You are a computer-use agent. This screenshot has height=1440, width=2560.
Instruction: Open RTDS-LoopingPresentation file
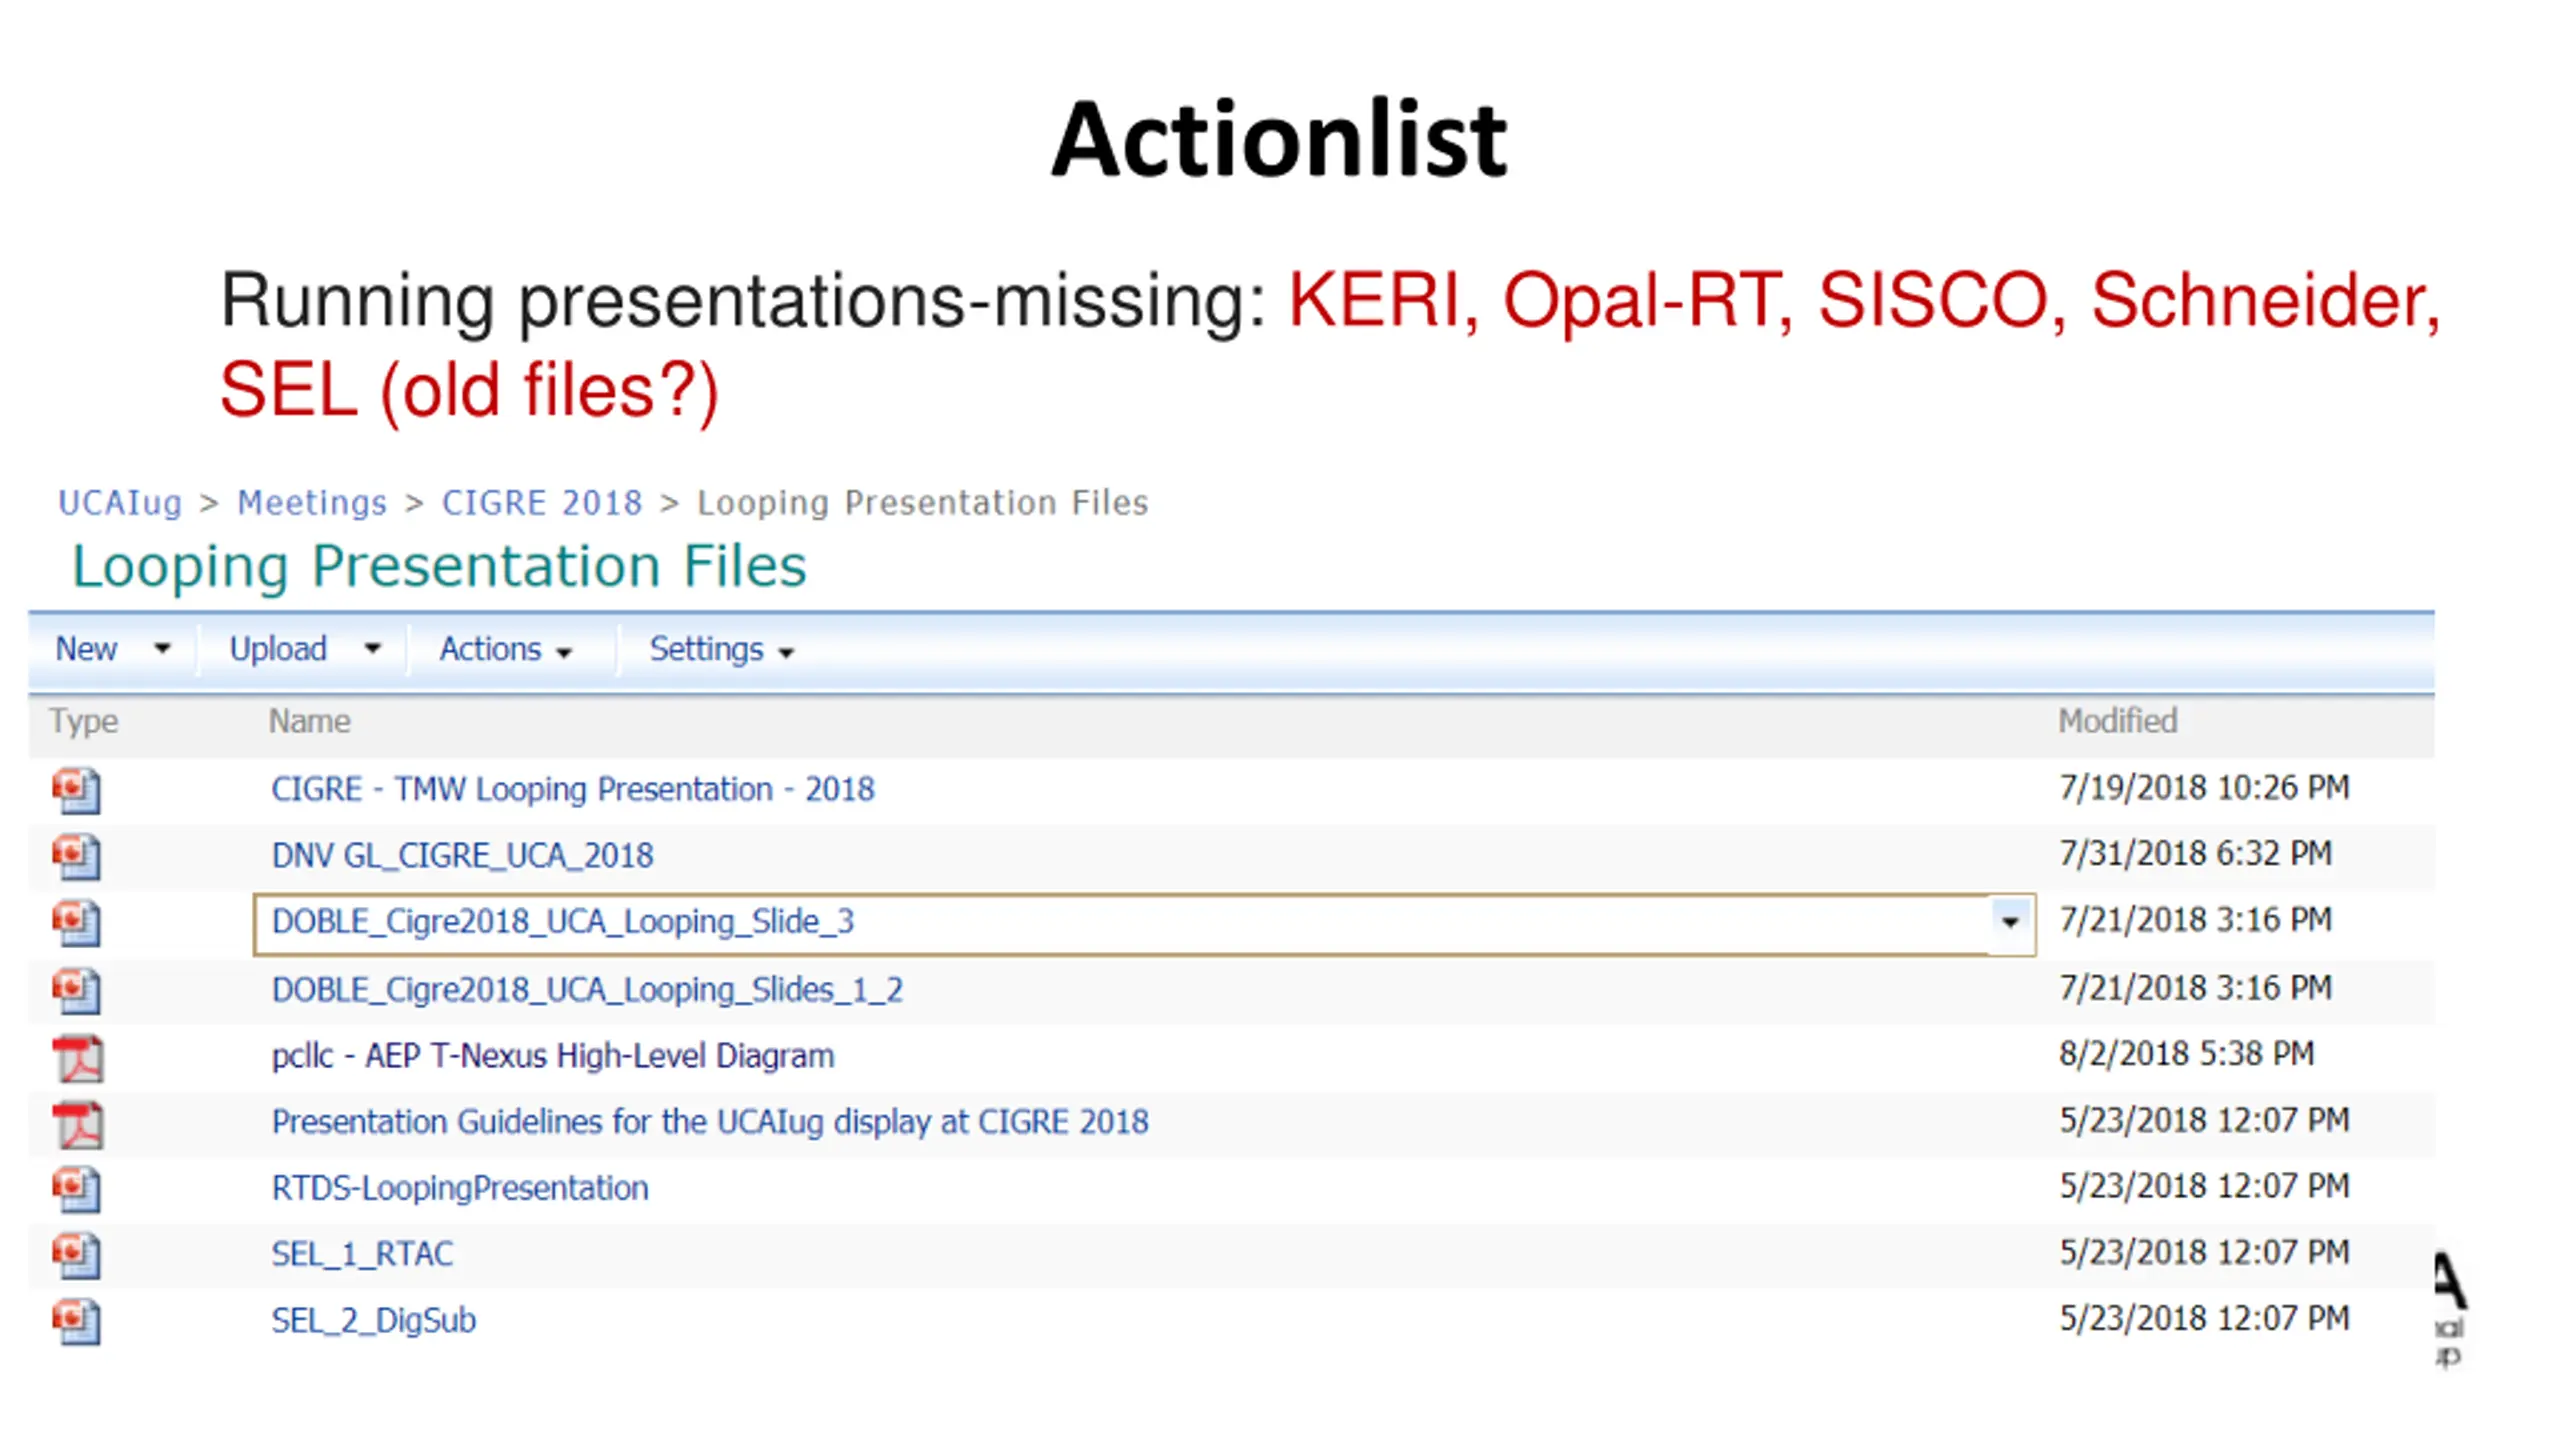(x=460, y=1188)
